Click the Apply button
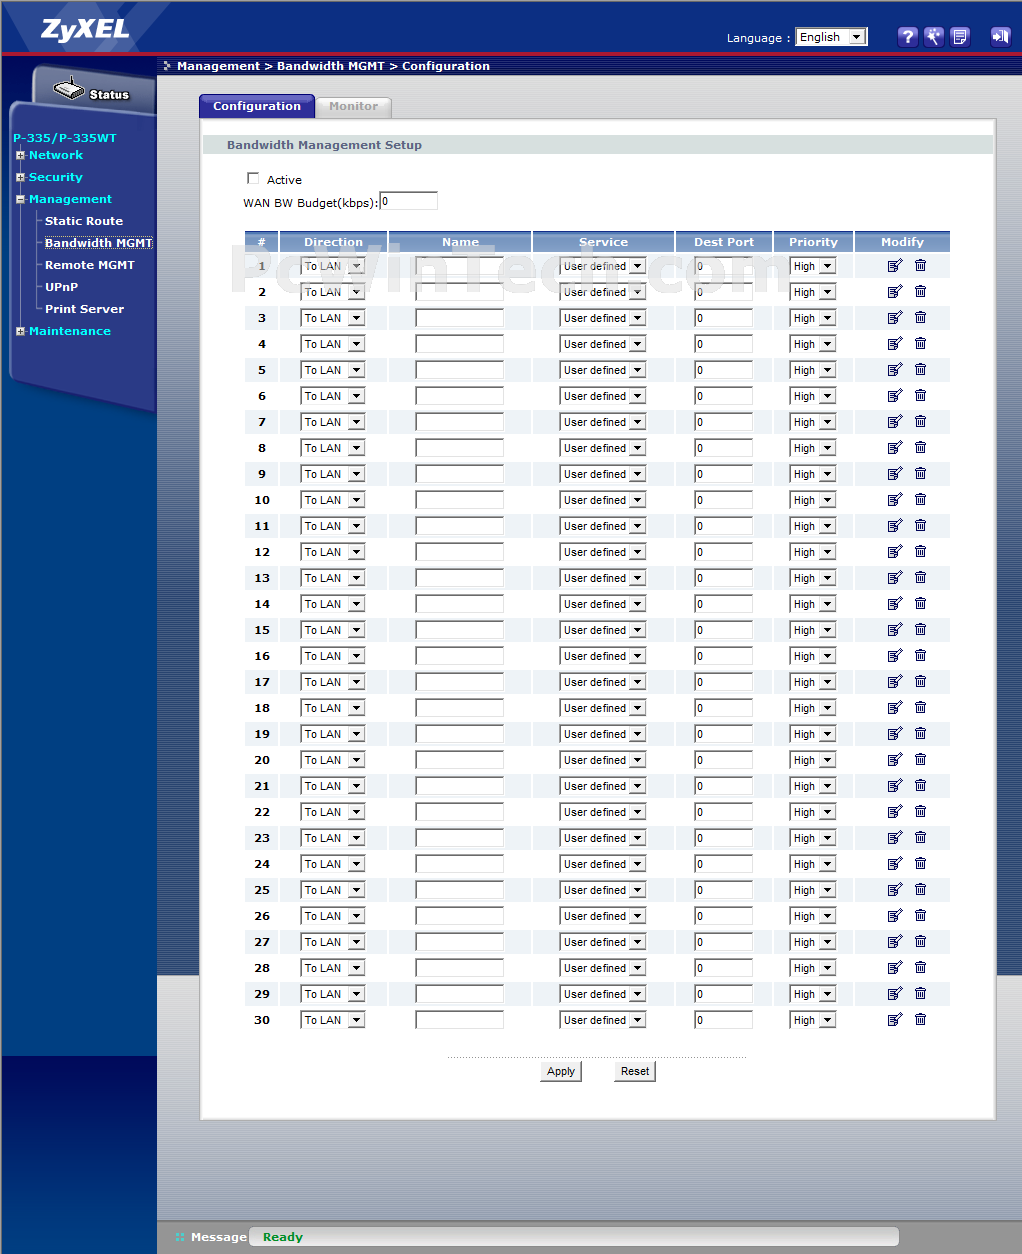Viewport: 1022px width, 1254px height. pyautogui.click(x=561, y=1071)
